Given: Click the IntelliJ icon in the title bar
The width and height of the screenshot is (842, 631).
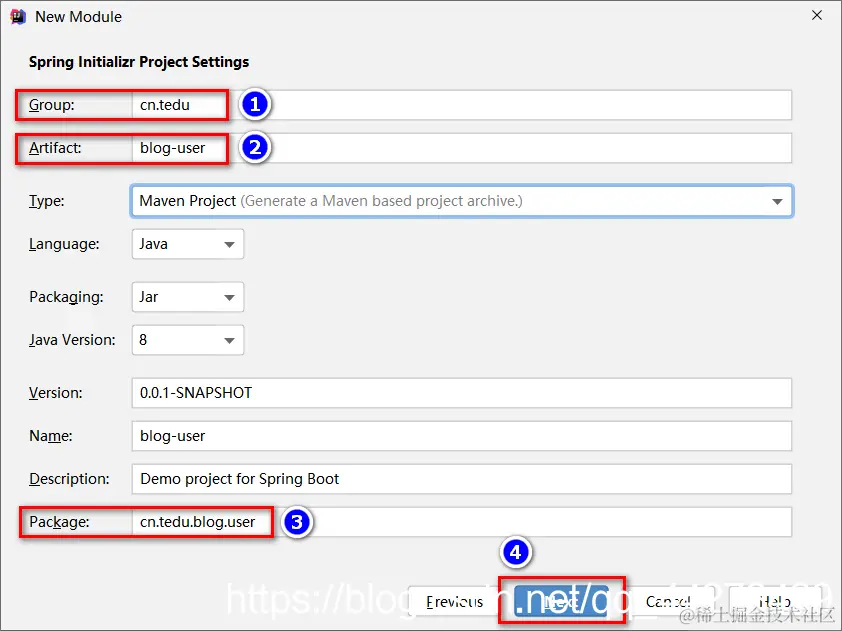Looking at the screenshot, I should point(18,17).
